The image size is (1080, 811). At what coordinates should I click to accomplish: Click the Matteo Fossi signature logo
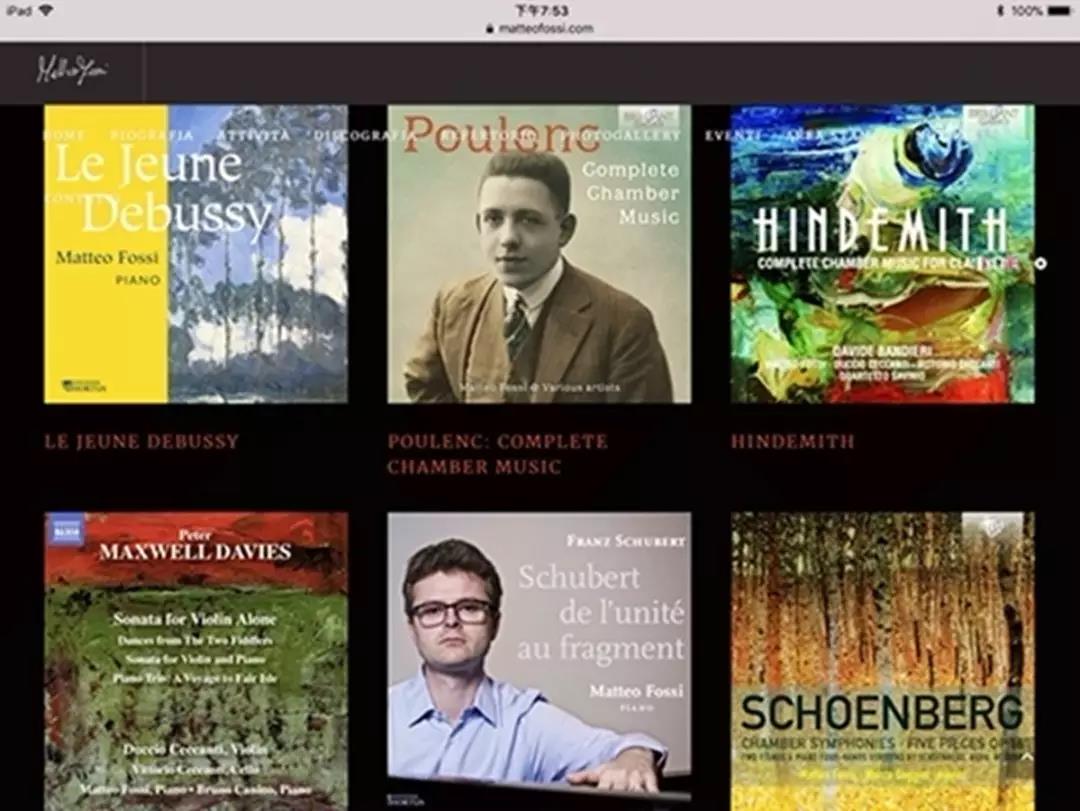72,70
